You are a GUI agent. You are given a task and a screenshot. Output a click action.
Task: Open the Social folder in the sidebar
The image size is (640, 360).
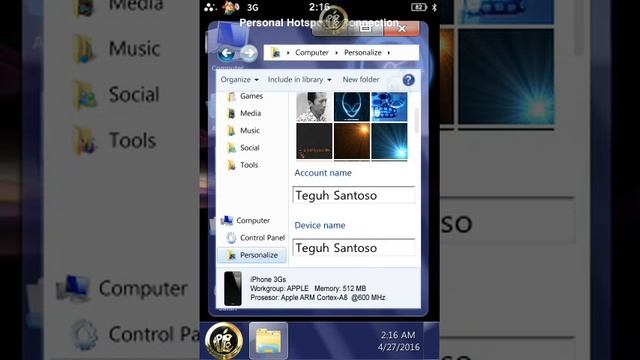coord(249,148)
